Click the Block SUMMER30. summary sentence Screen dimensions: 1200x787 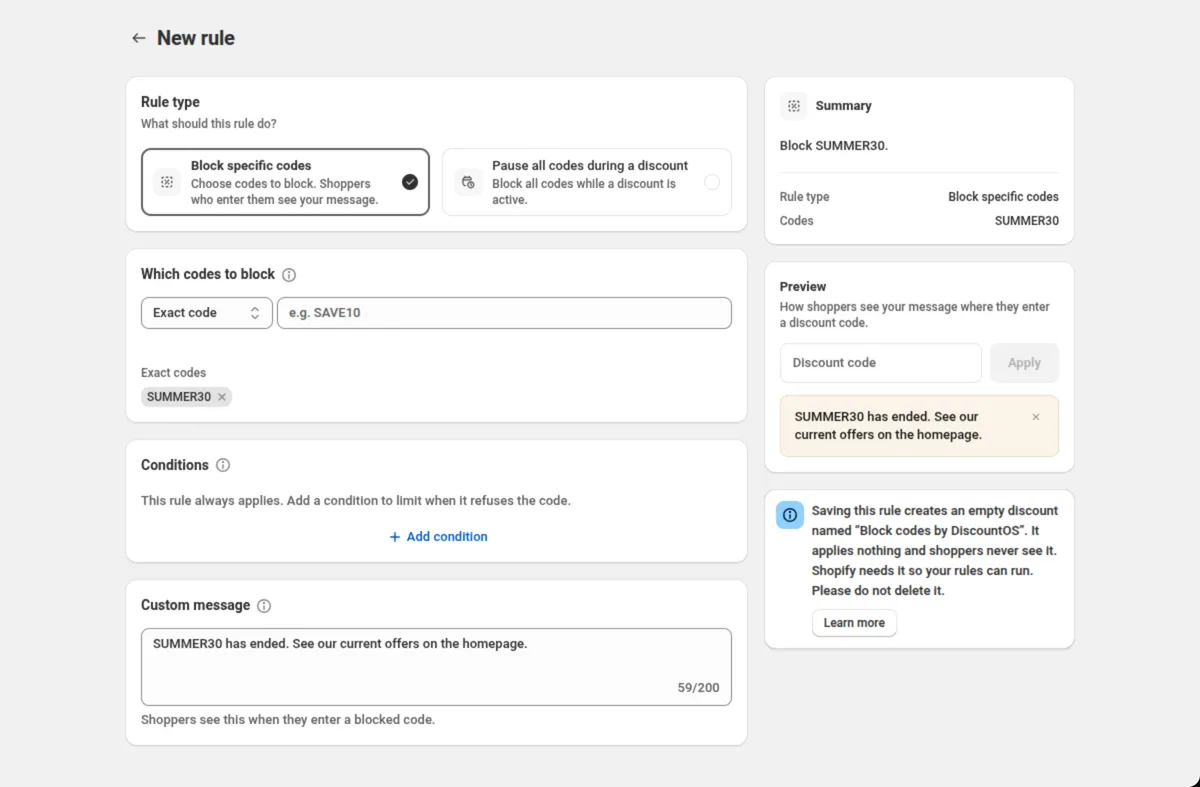click(x=834, y=146)
